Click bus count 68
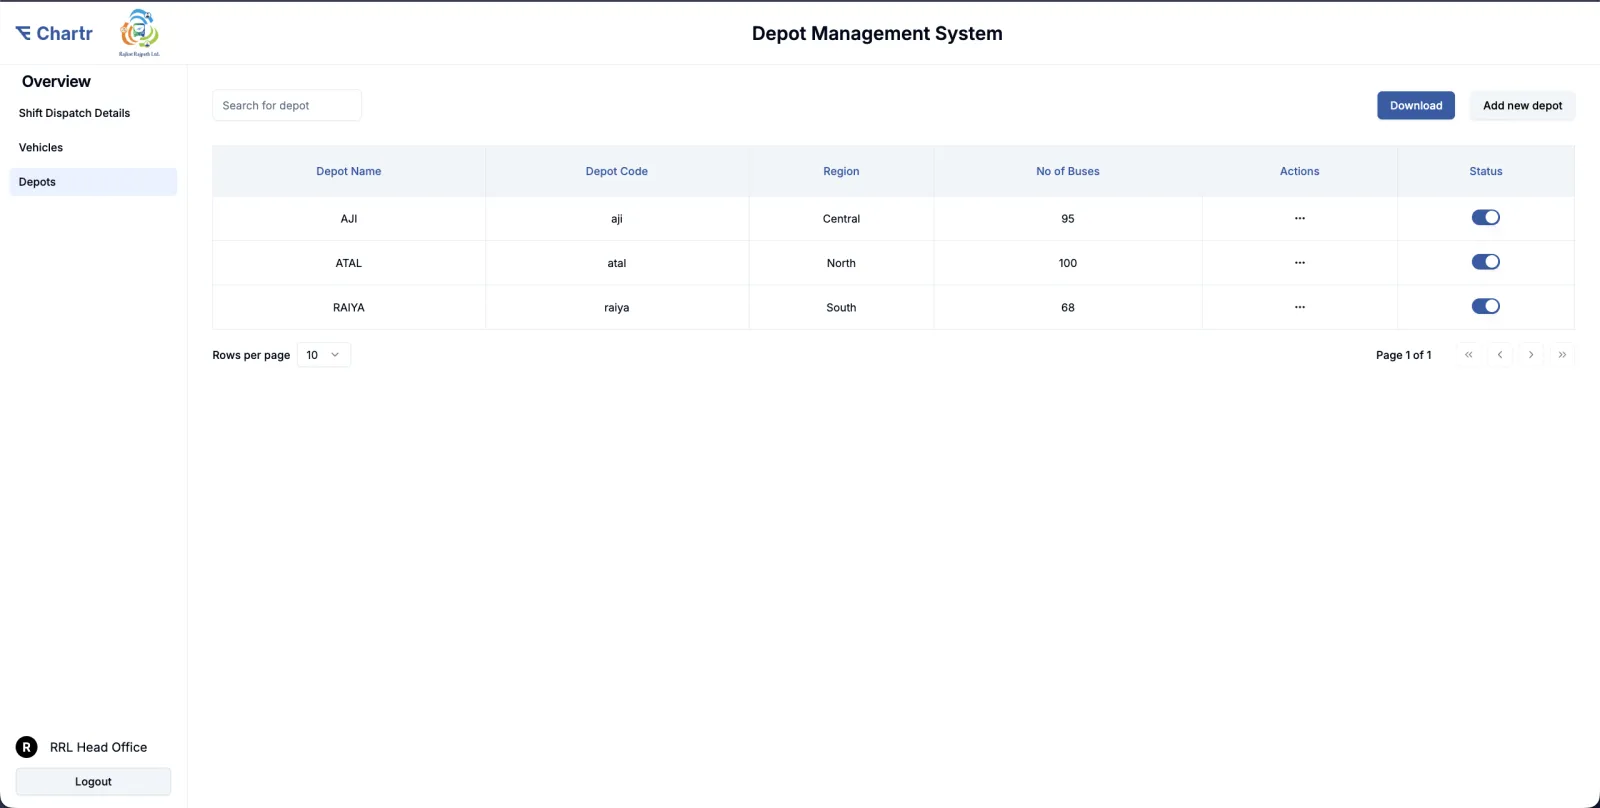This screenshot has width=1600, height=808. (1068, 307)
